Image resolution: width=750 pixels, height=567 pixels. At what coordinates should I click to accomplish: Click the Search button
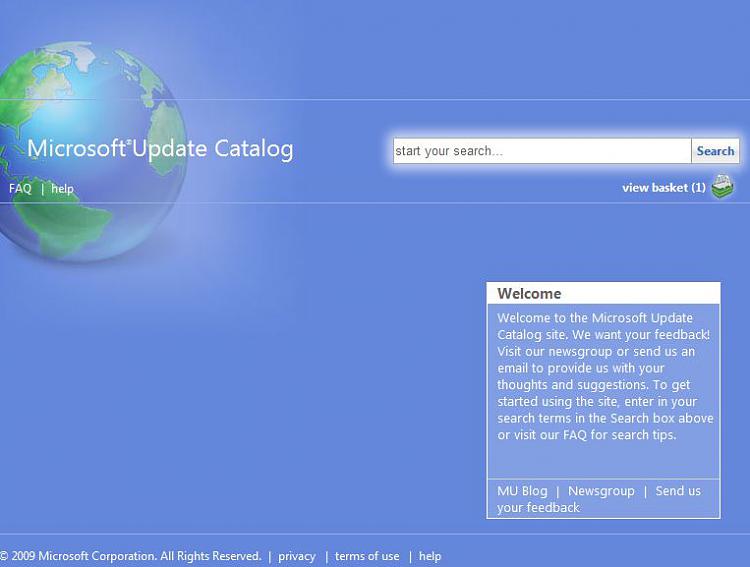[x=715, y=151]
